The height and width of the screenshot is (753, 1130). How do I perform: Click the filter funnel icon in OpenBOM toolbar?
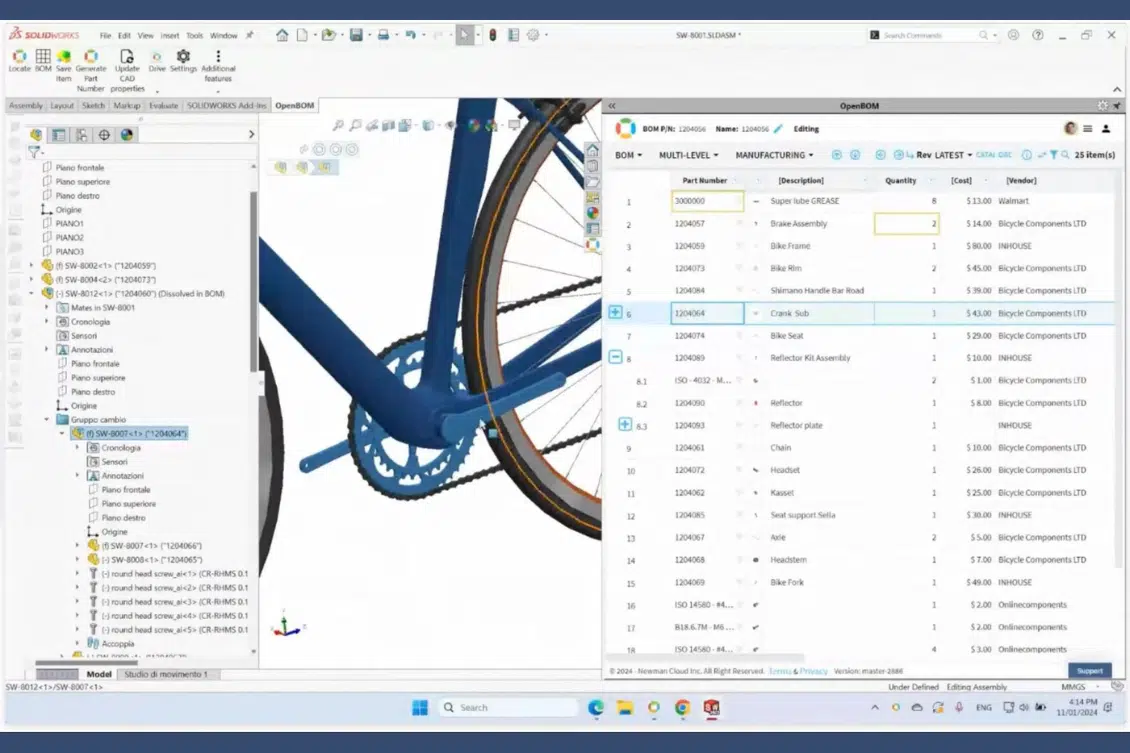click(1054, 155)
